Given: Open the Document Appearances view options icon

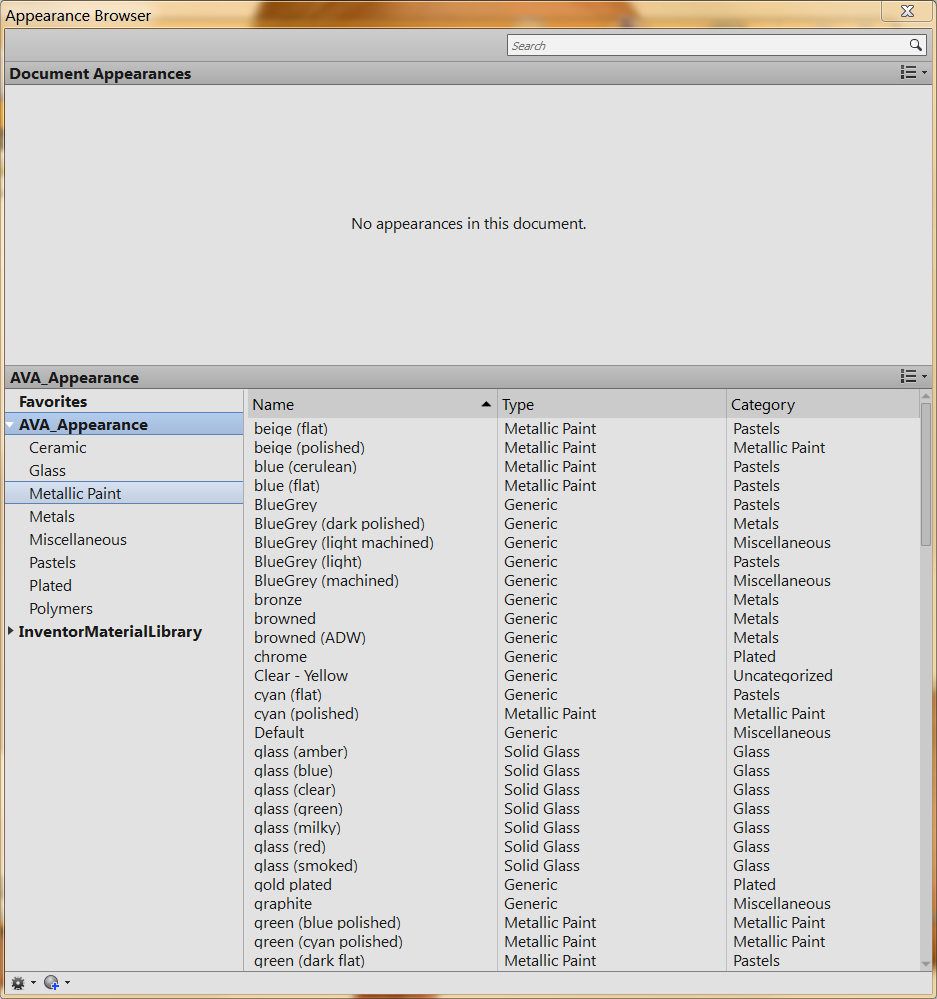Looking at the screenshot, I should tap(909, 72).
